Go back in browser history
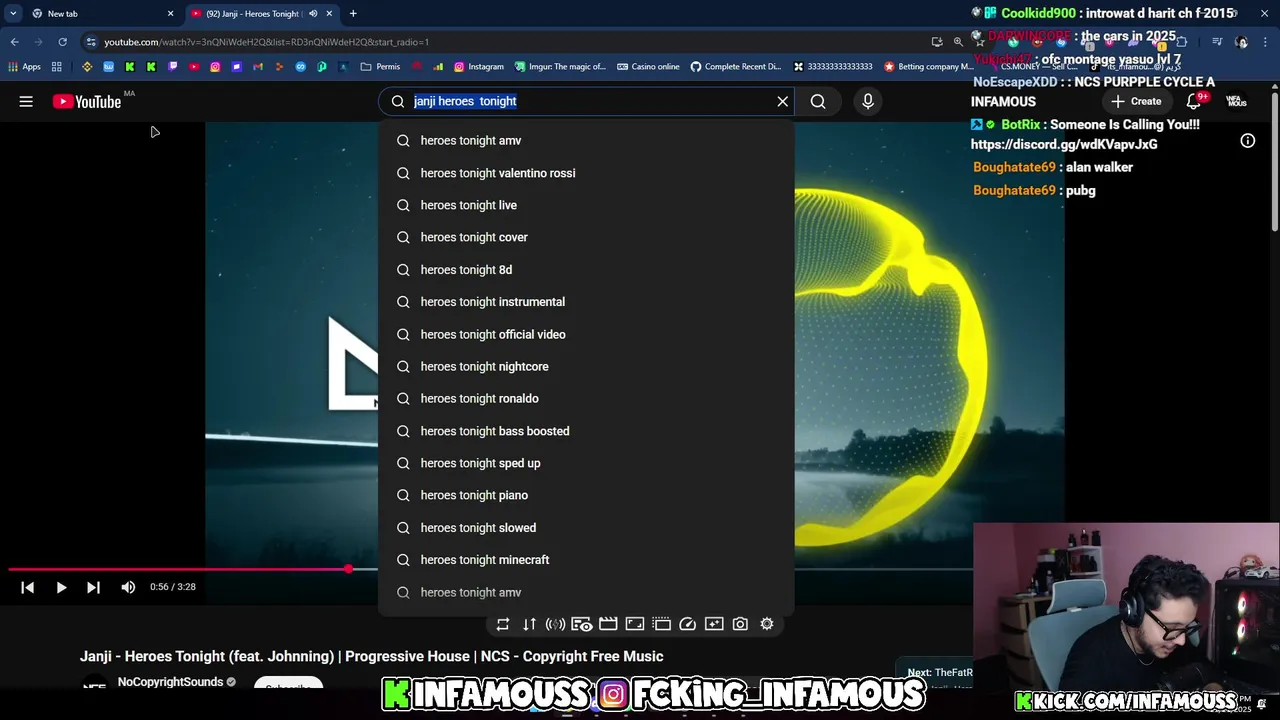This screenshot has height=720, width=1280. tap(15, 42)
